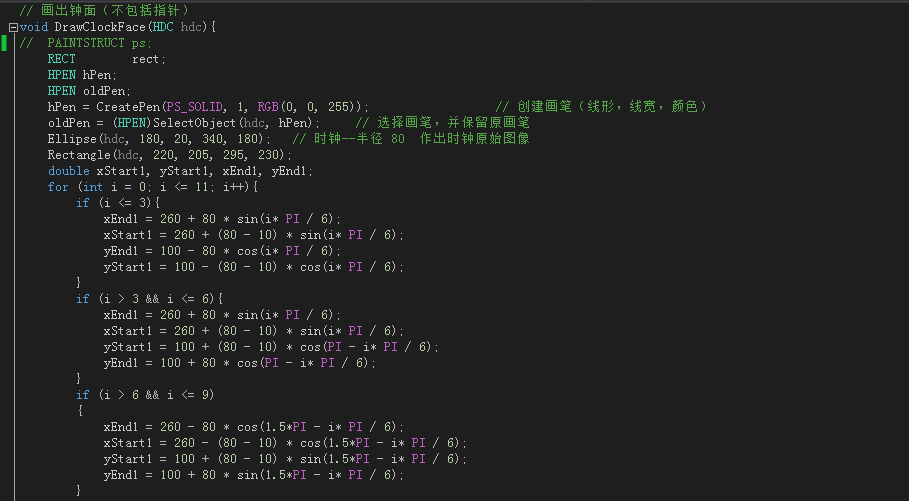
Task: Click the 'if (i > 6 && i <= 9)' condition
Action: click(x=146, y=395)
